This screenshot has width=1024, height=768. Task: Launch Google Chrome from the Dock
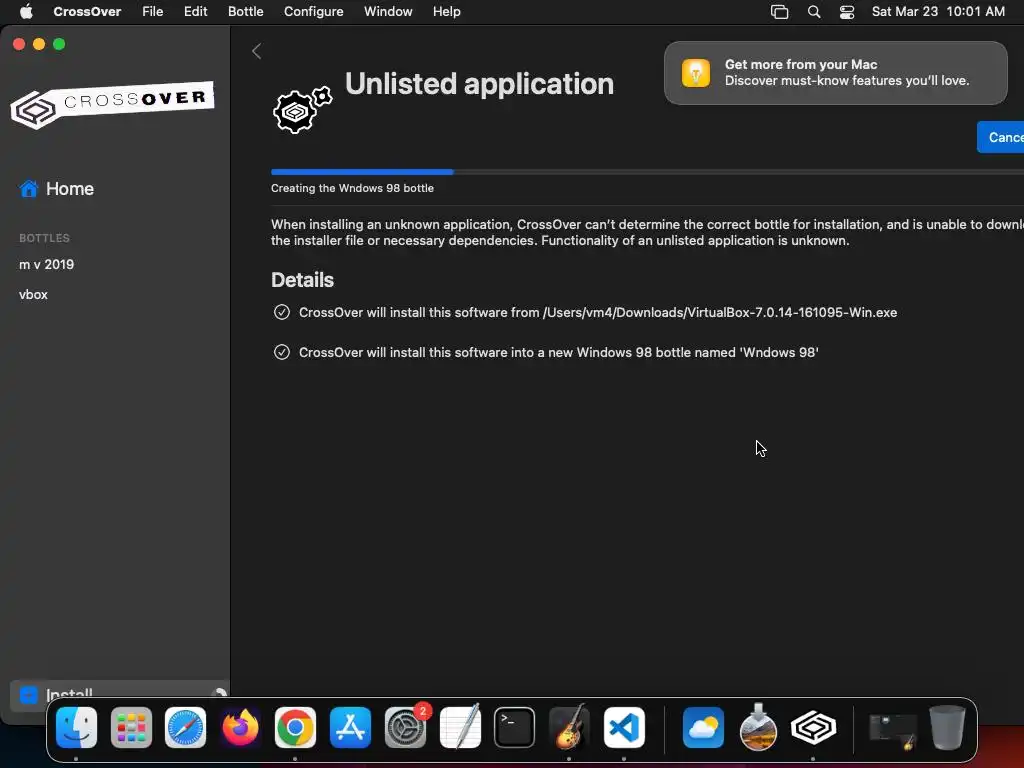click(x=295, y=728)
